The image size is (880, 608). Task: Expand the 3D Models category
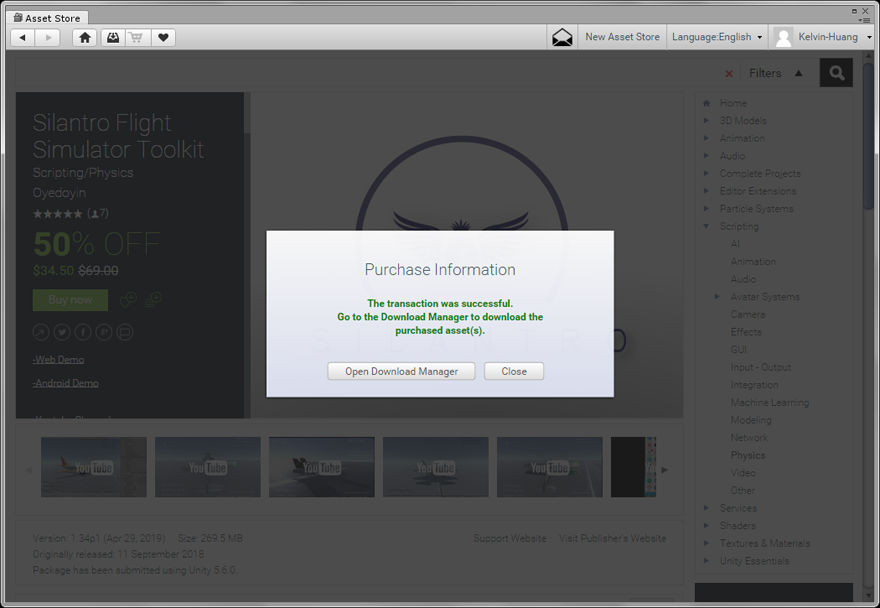(x=707, y=120)
